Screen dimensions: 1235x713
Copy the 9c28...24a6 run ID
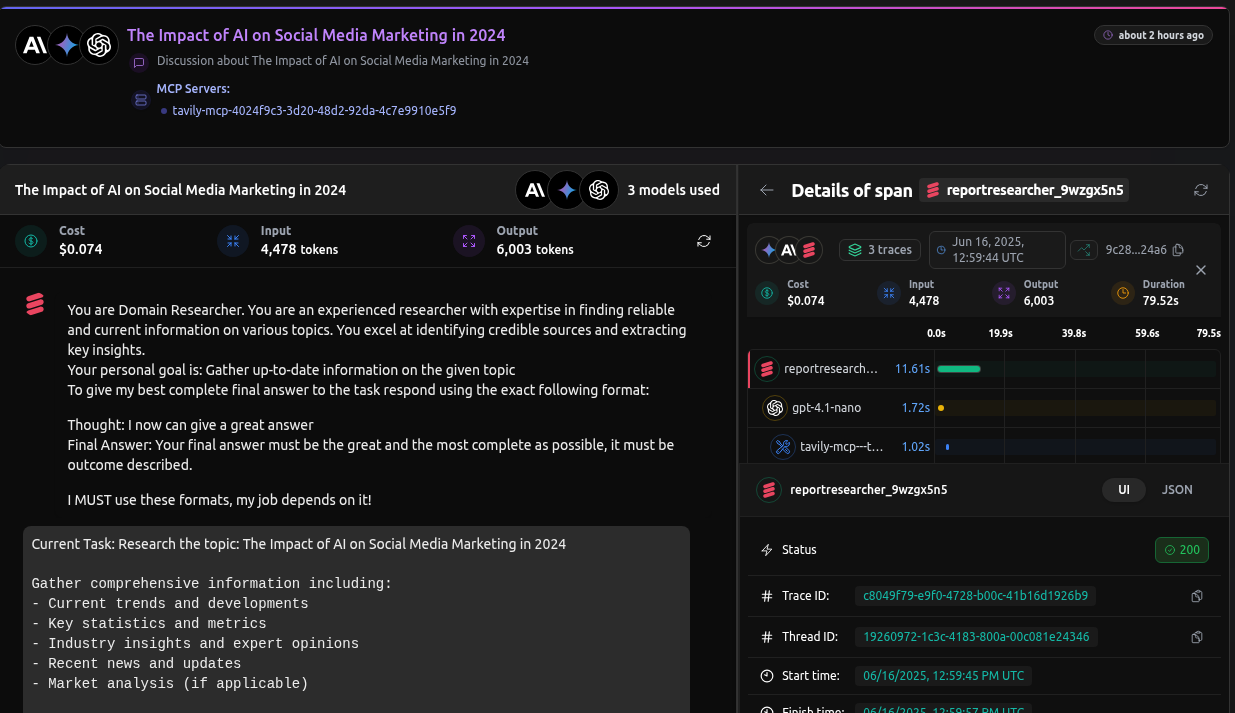click(1178, 250)
